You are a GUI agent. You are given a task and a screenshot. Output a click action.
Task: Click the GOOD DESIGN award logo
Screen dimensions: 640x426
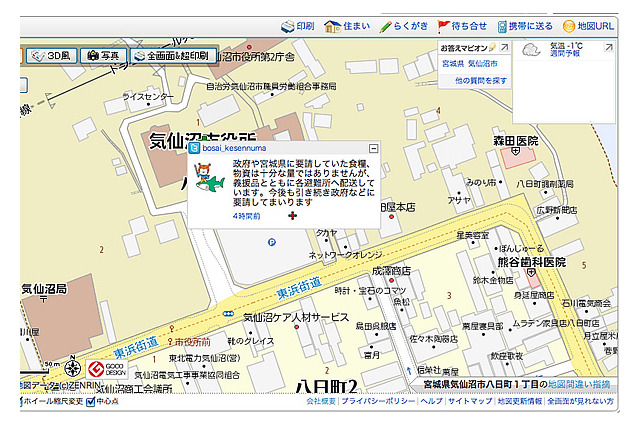click(x=107, y=369)
